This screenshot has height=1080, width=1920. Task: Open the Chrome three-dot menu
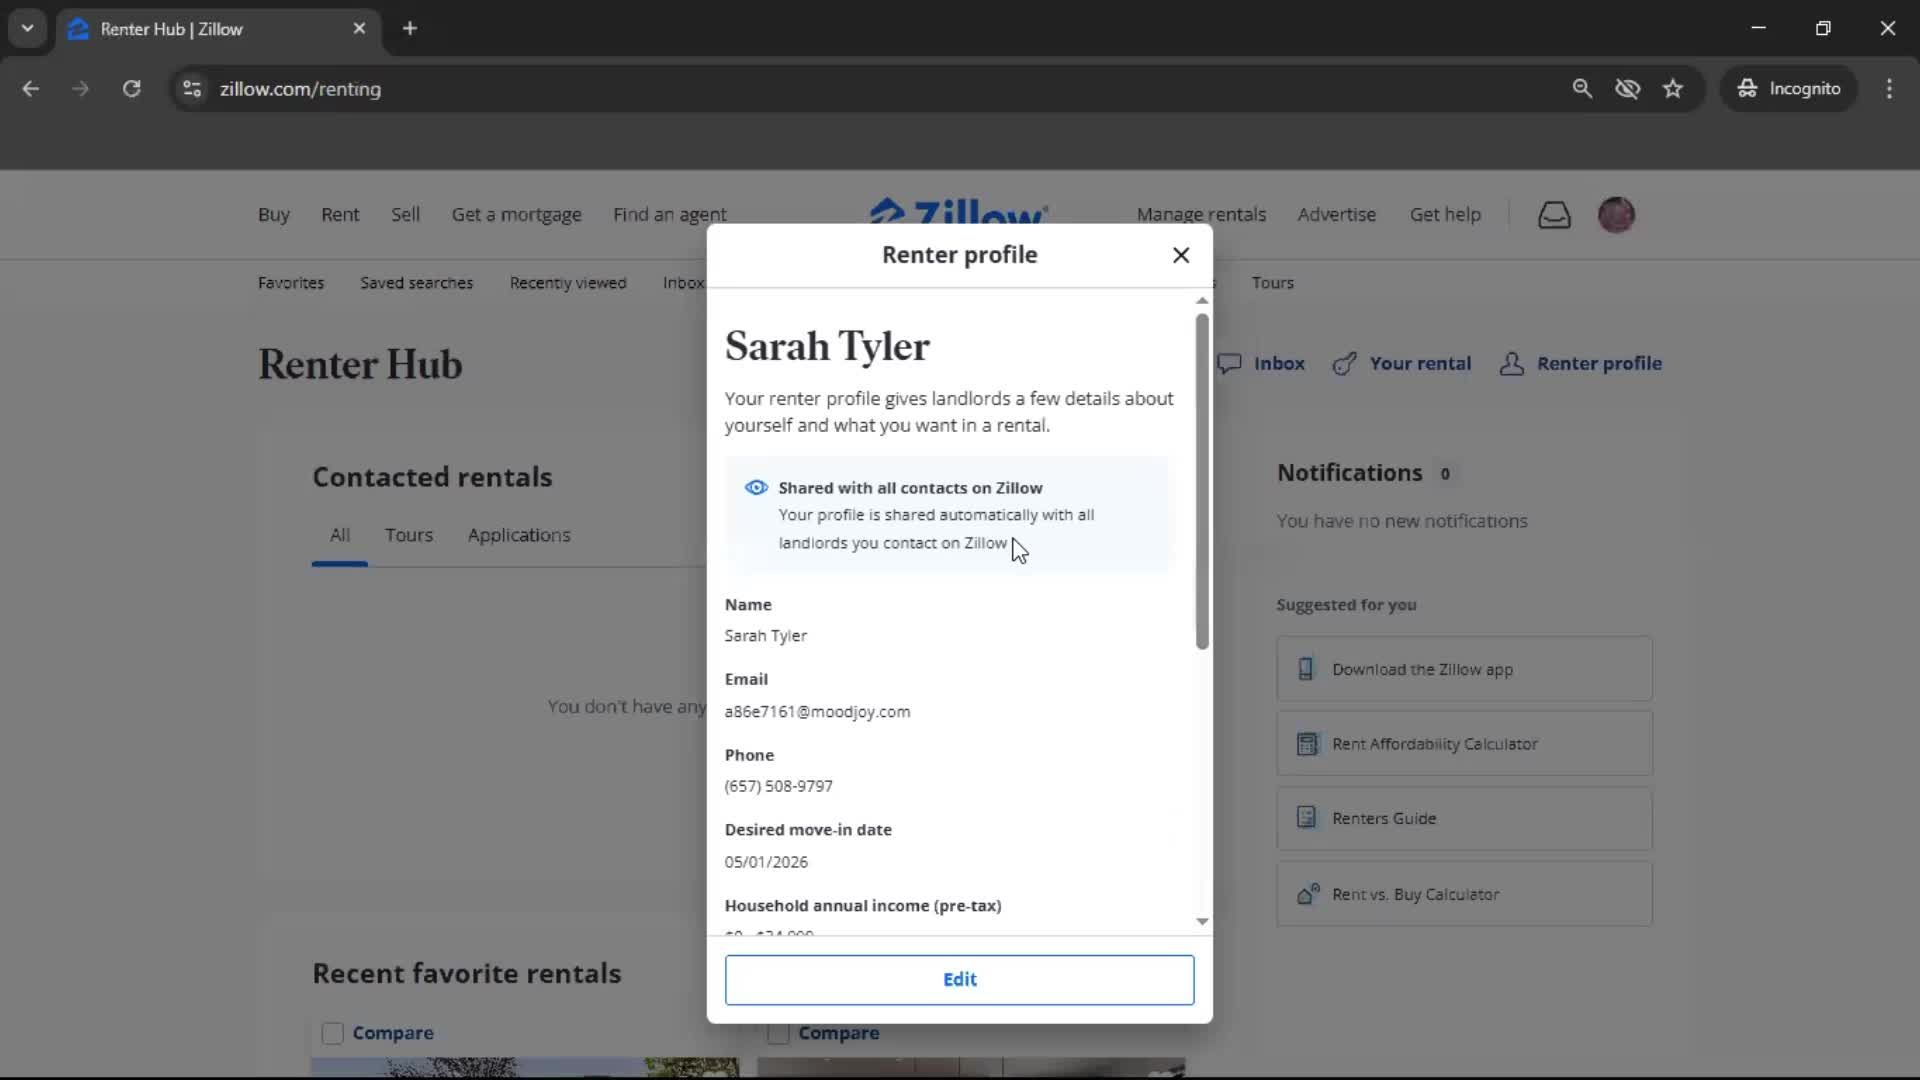pos(1889,88)
